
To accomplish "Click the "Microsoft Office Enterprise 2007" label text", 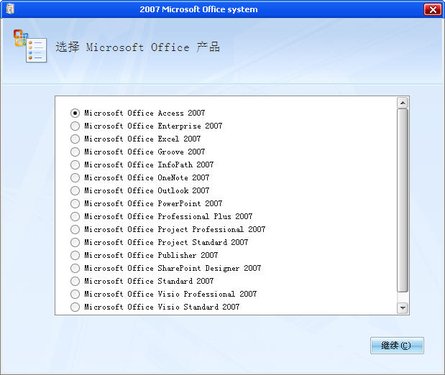I will tap(153, 126).
